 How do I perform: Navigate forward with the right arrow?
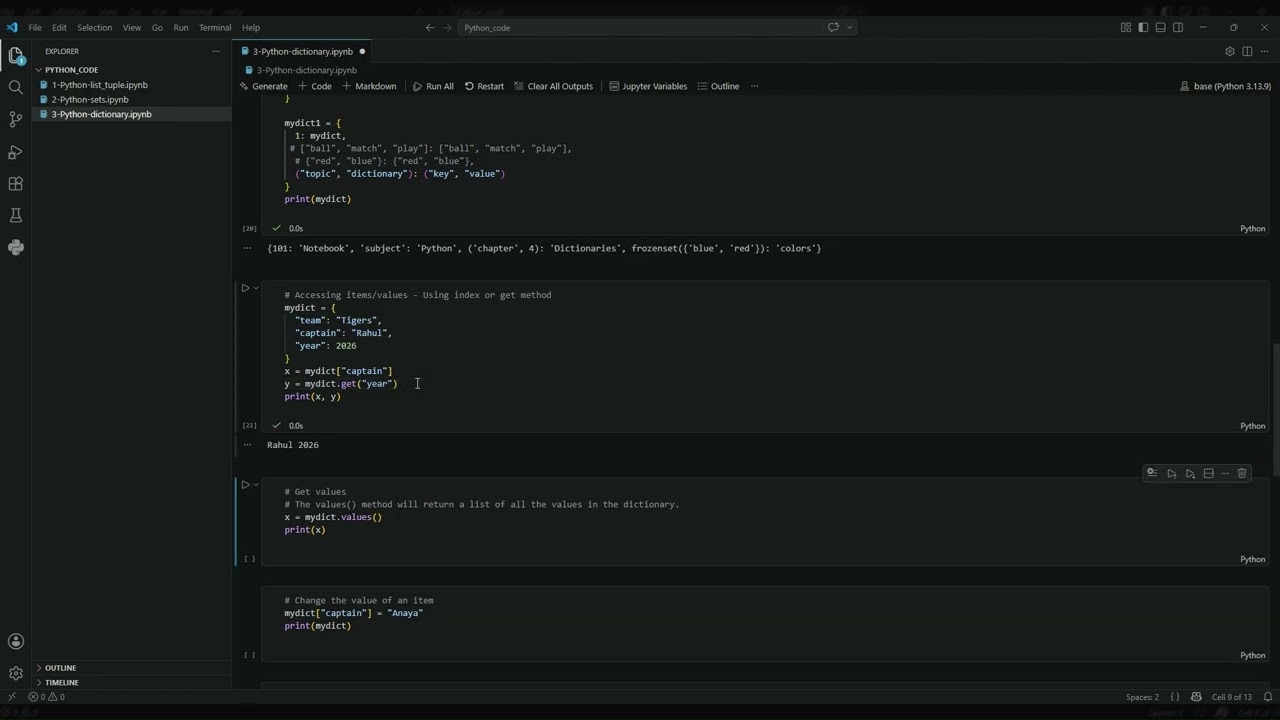click(447, 28)
